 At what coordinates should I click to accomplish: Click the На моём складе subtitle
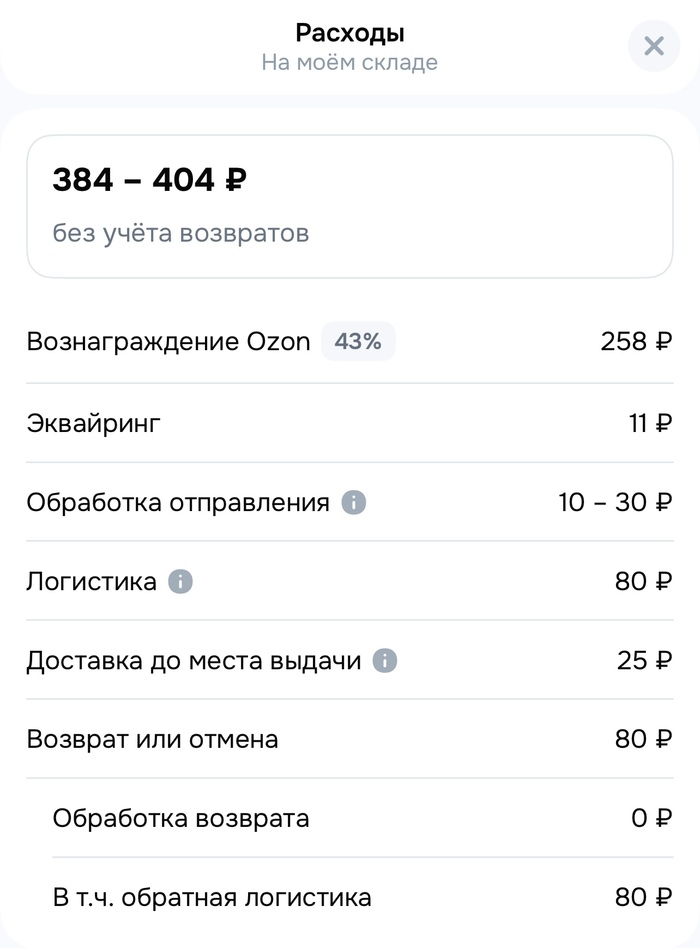pyautogui.click(x=350, y=62)
